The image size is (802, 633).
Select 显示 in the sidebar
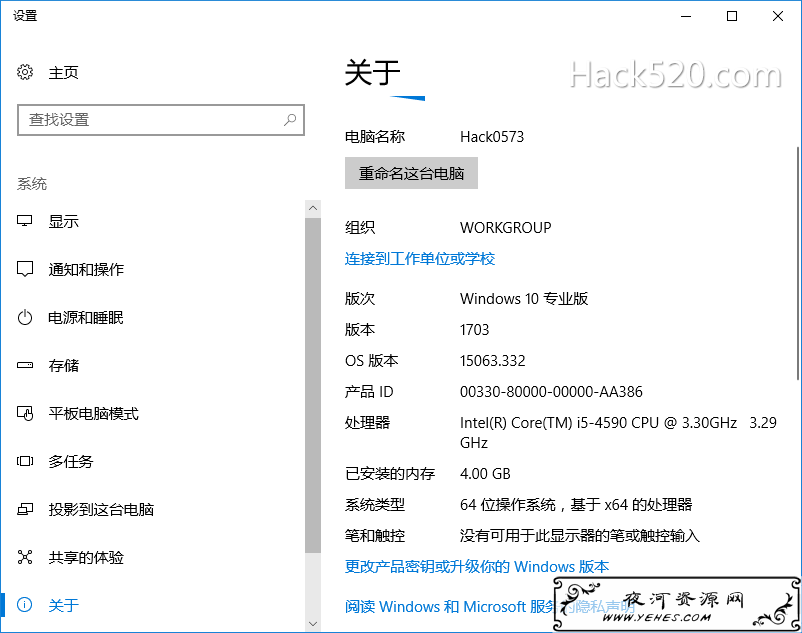(x=63, y=221)
